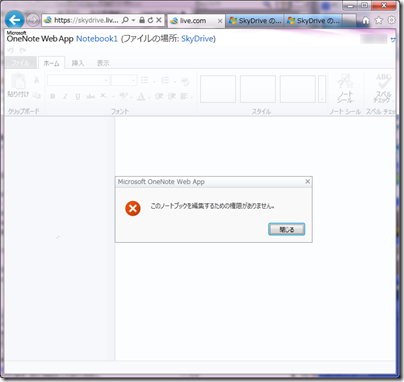Open the font size dropdown
404x382 pixels.
click(134, 80)
